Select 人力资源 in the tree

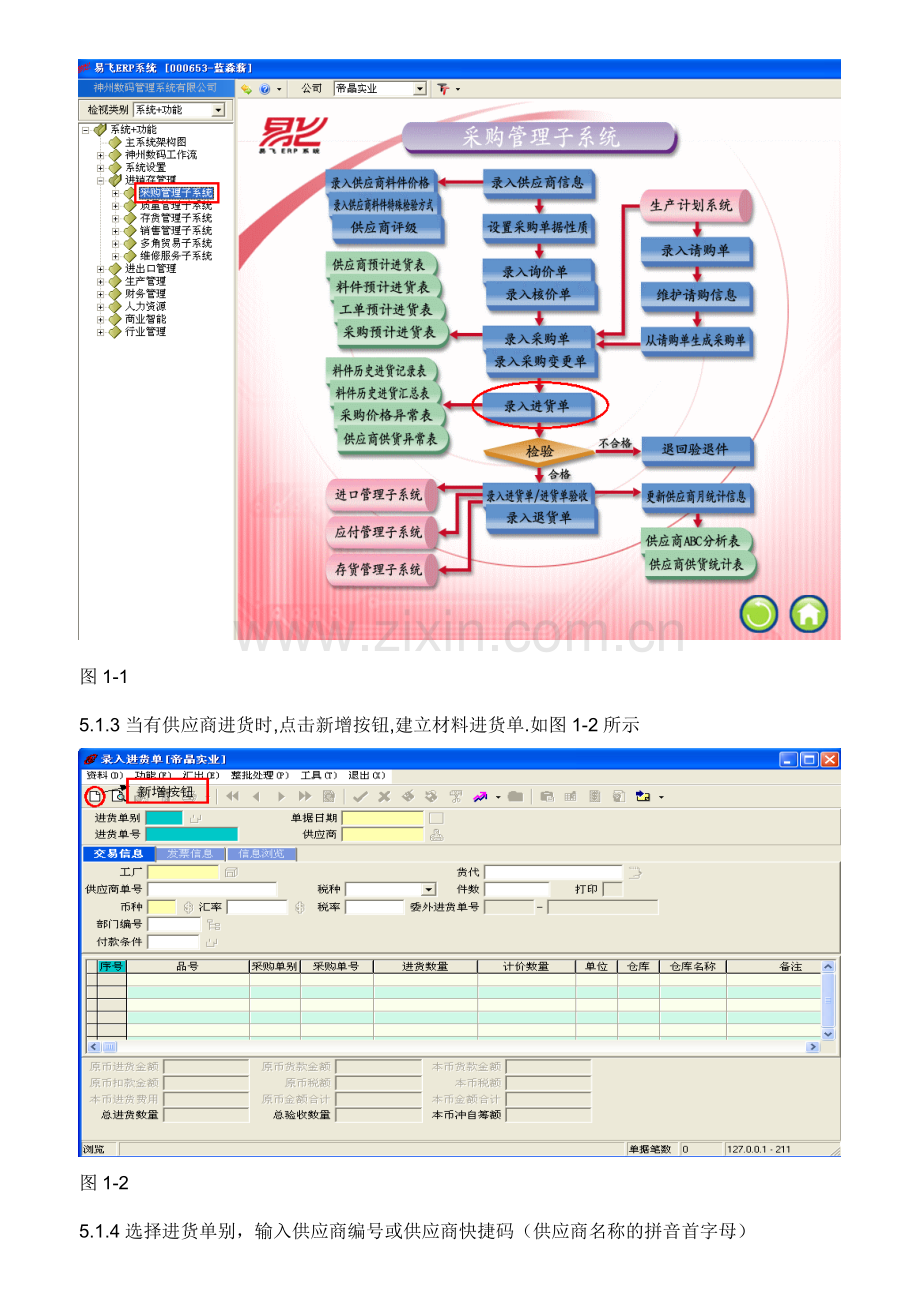(x=146, y=306)
